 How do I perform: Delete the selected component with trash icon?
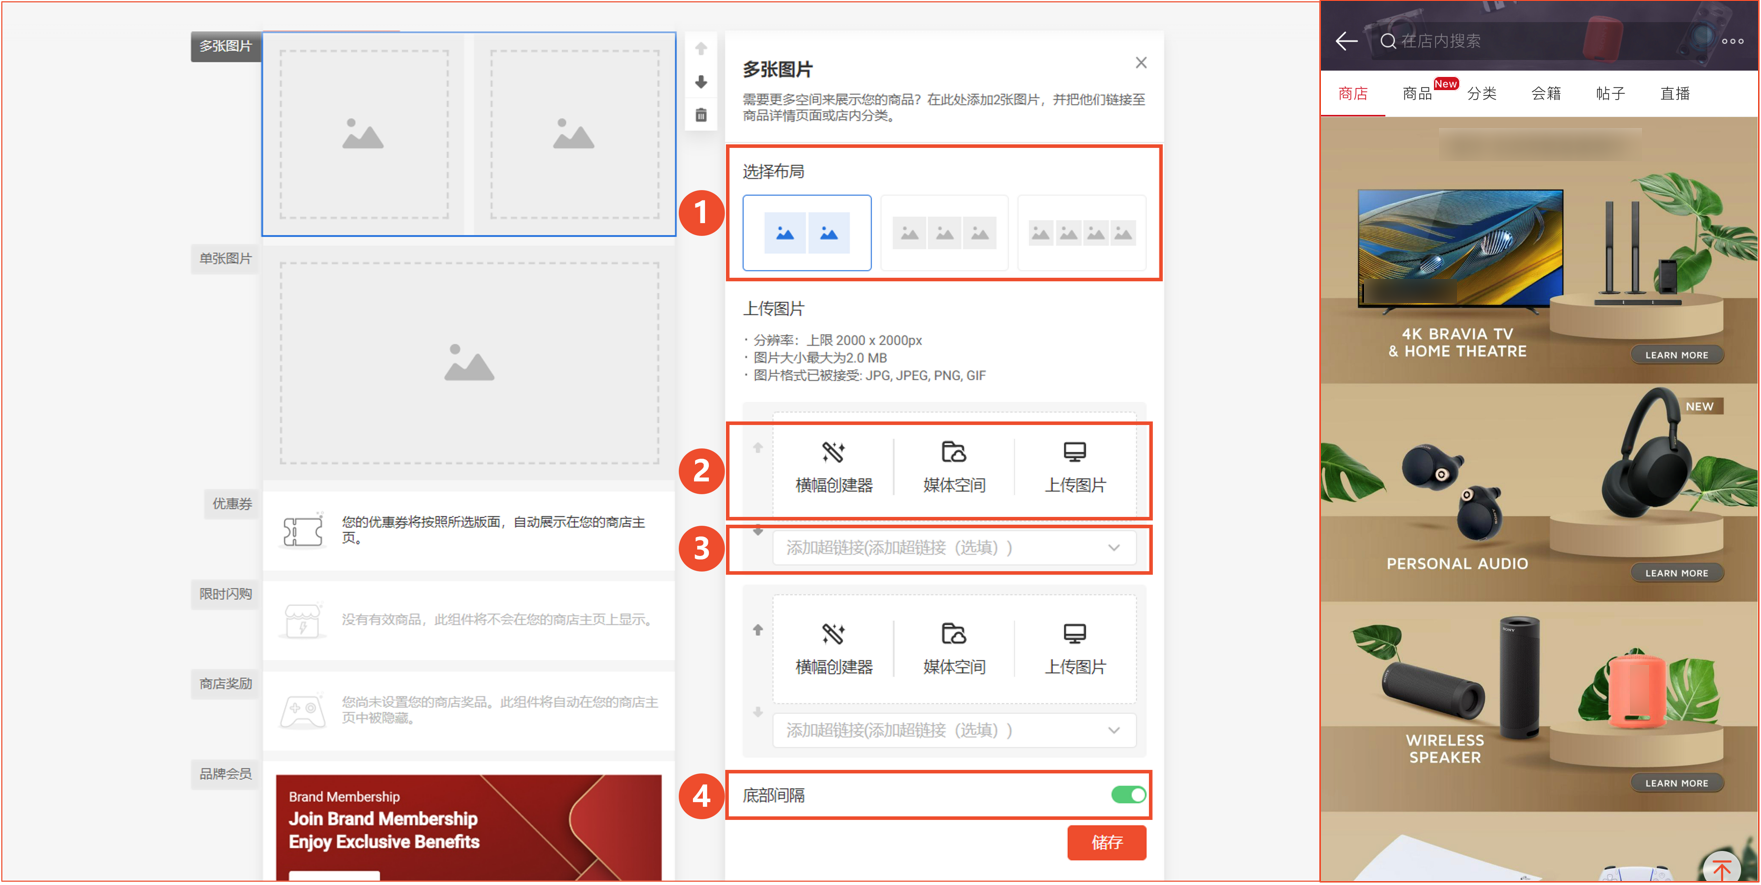[x=701, y=115]
